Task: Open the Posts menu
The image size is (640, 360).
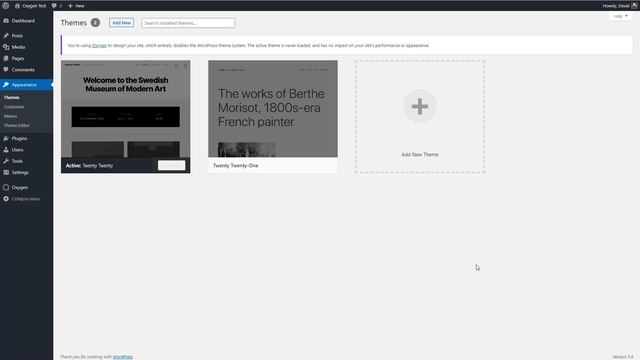Action: (17, 36)
